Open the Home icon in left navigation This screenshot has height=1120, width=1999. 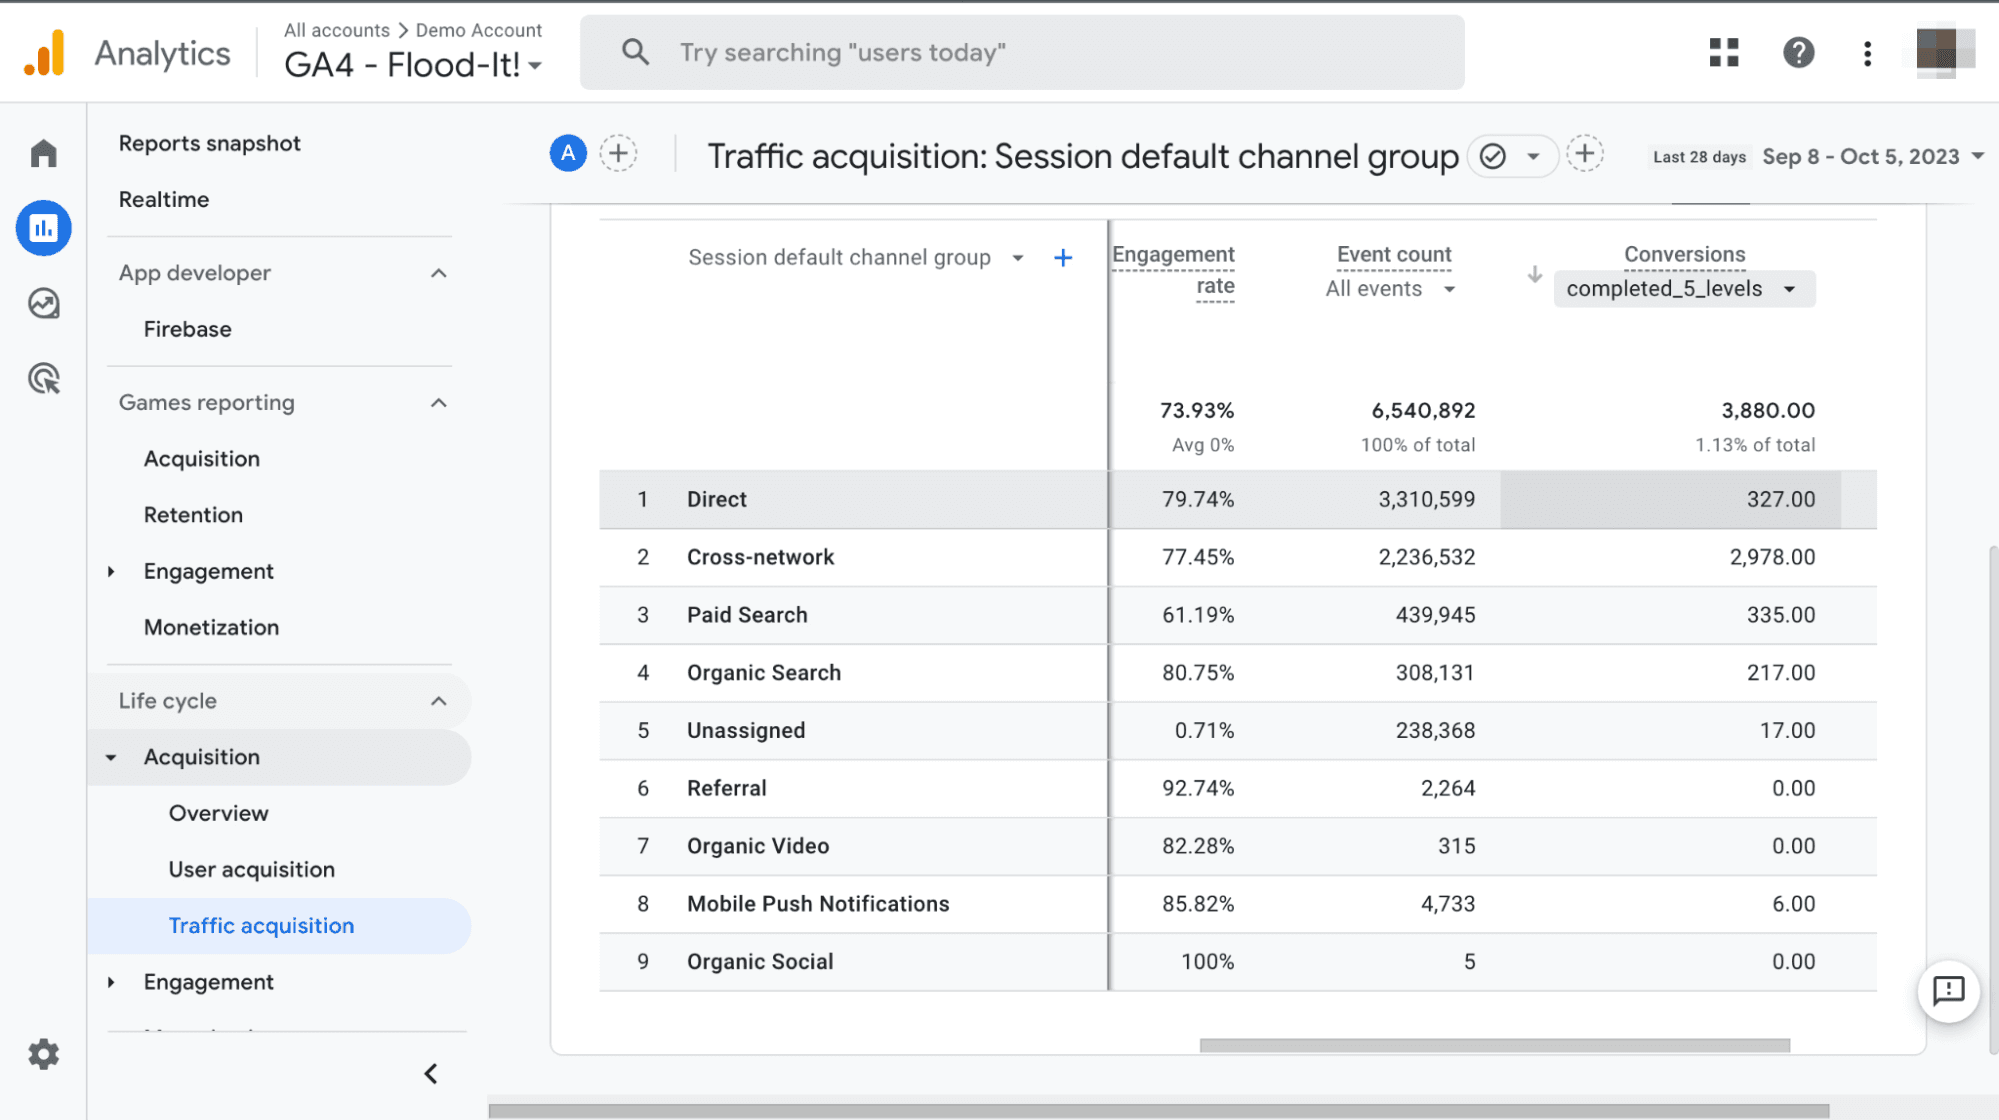point(43,152)
